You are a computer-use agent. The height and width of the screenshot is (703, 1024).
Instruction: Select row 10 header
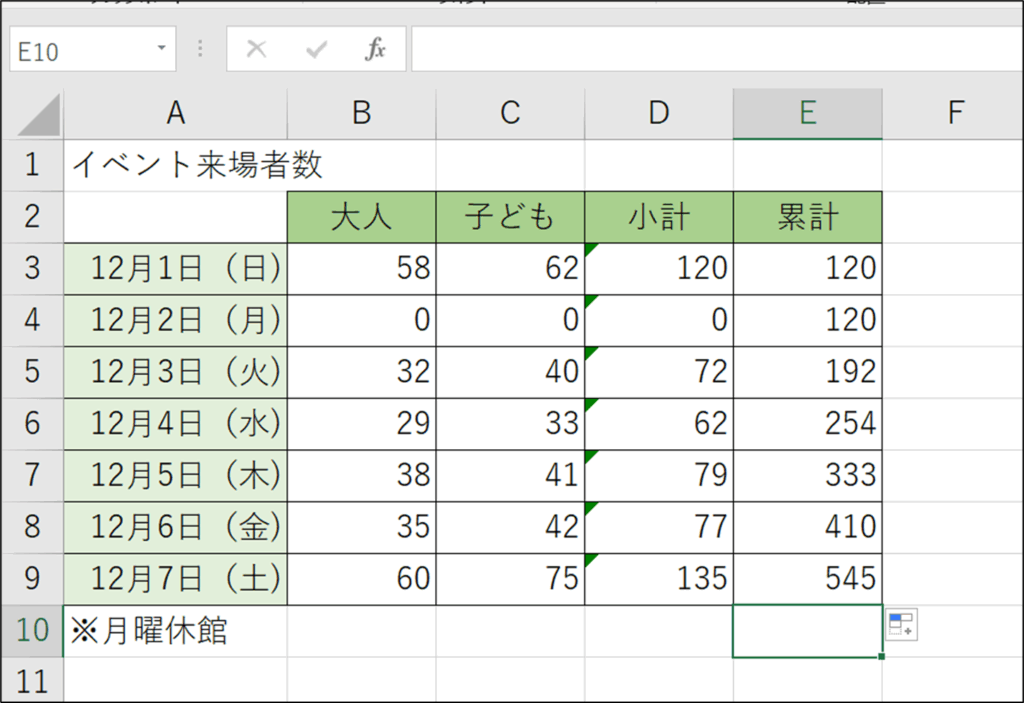click(x=32, y=630)
